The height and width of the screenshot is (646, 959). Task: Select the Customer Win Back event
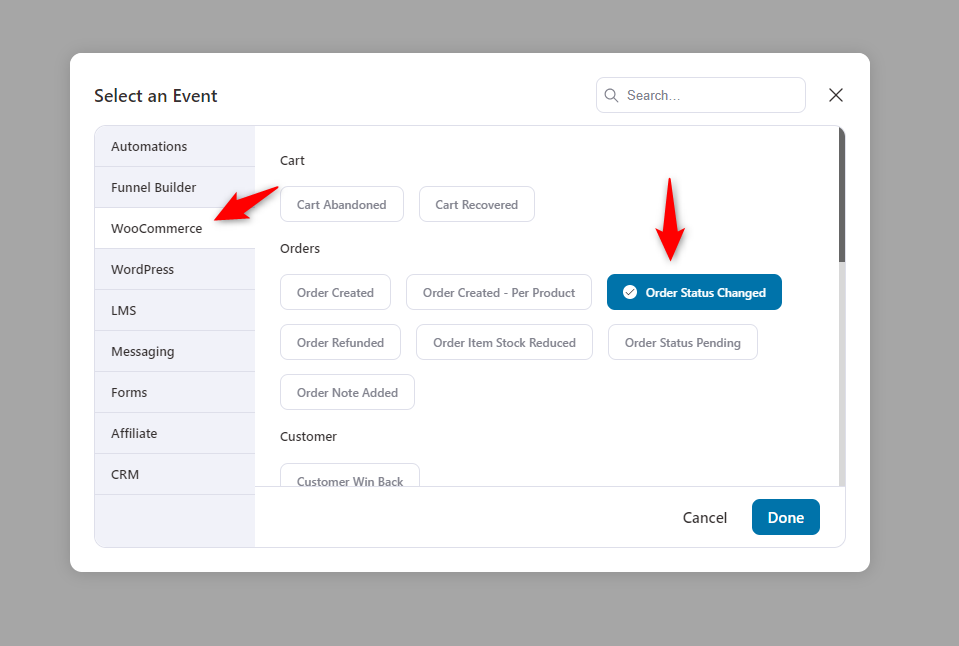pos(350,476)
